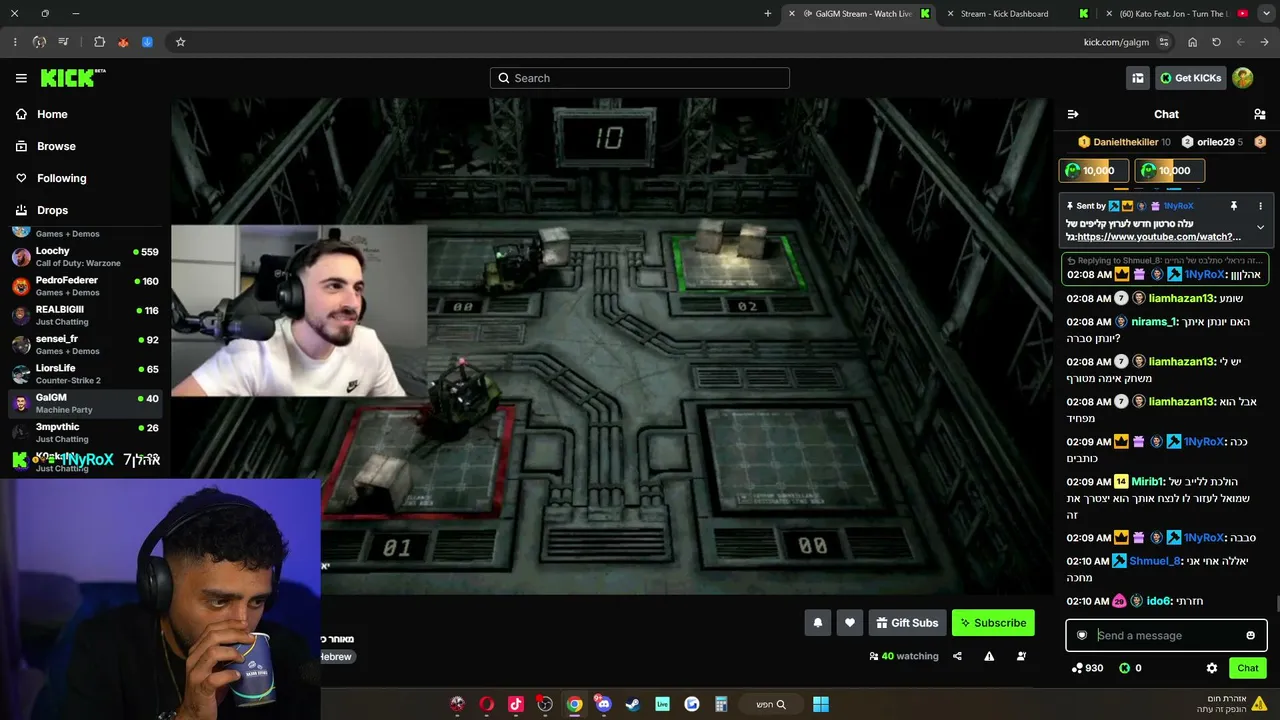Click username Miribi1 in chat
Screen dimensions: 1280x720
[1148, 482]
